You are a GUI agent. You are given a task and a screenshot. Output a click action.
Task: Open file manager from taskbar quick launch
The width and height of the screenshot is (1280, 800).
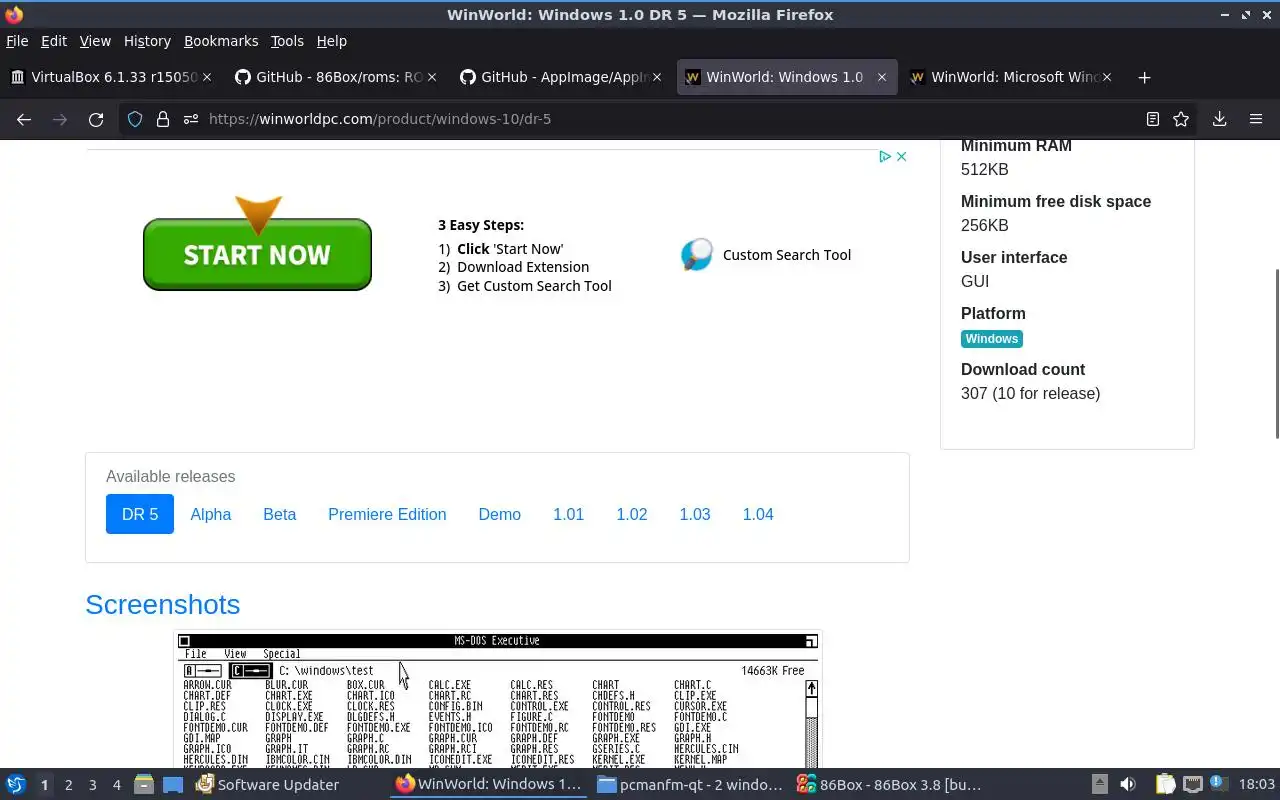tap(144, 785)
